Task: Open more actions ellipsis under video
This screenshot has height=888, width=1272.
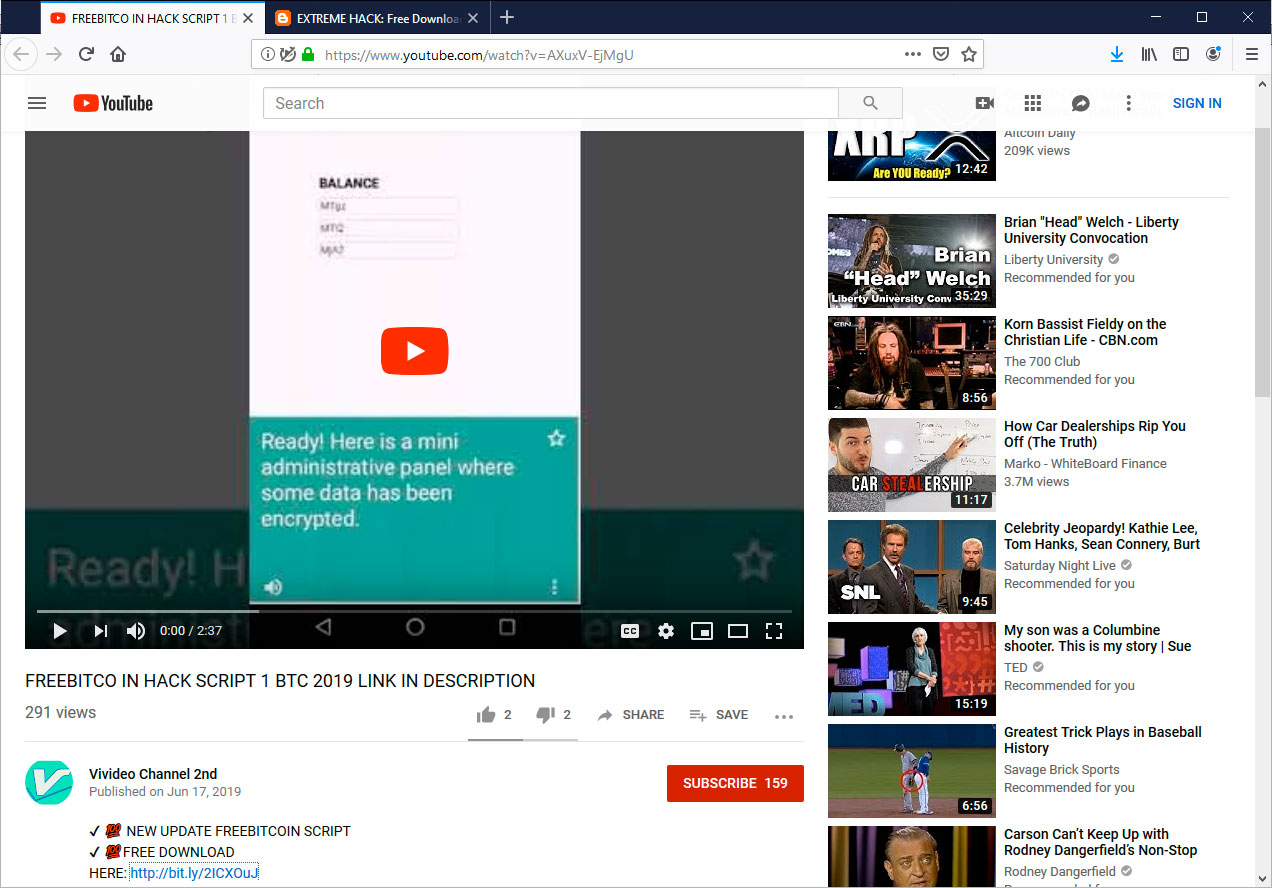Action: [784, 716]
